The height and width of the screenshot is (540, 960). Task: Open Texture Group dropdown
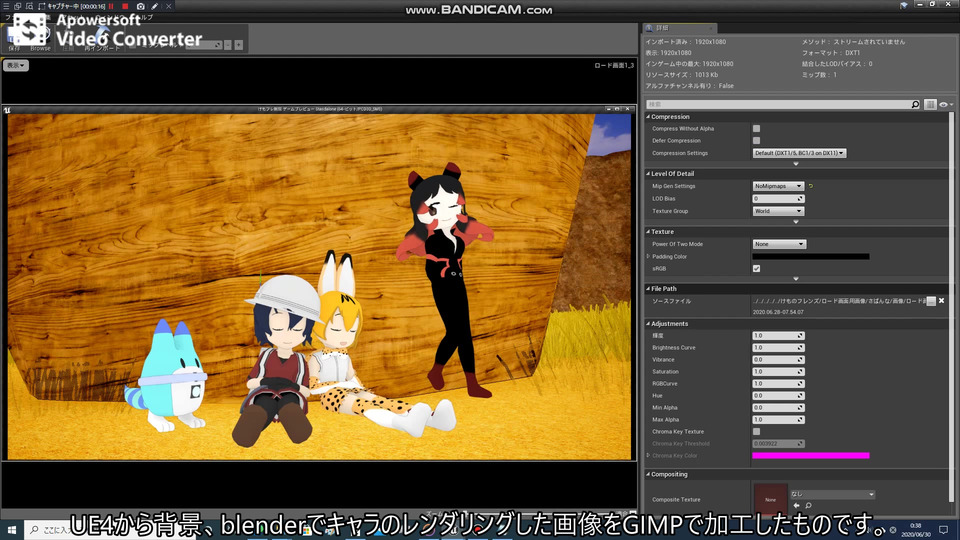click(x=778, y=211)
